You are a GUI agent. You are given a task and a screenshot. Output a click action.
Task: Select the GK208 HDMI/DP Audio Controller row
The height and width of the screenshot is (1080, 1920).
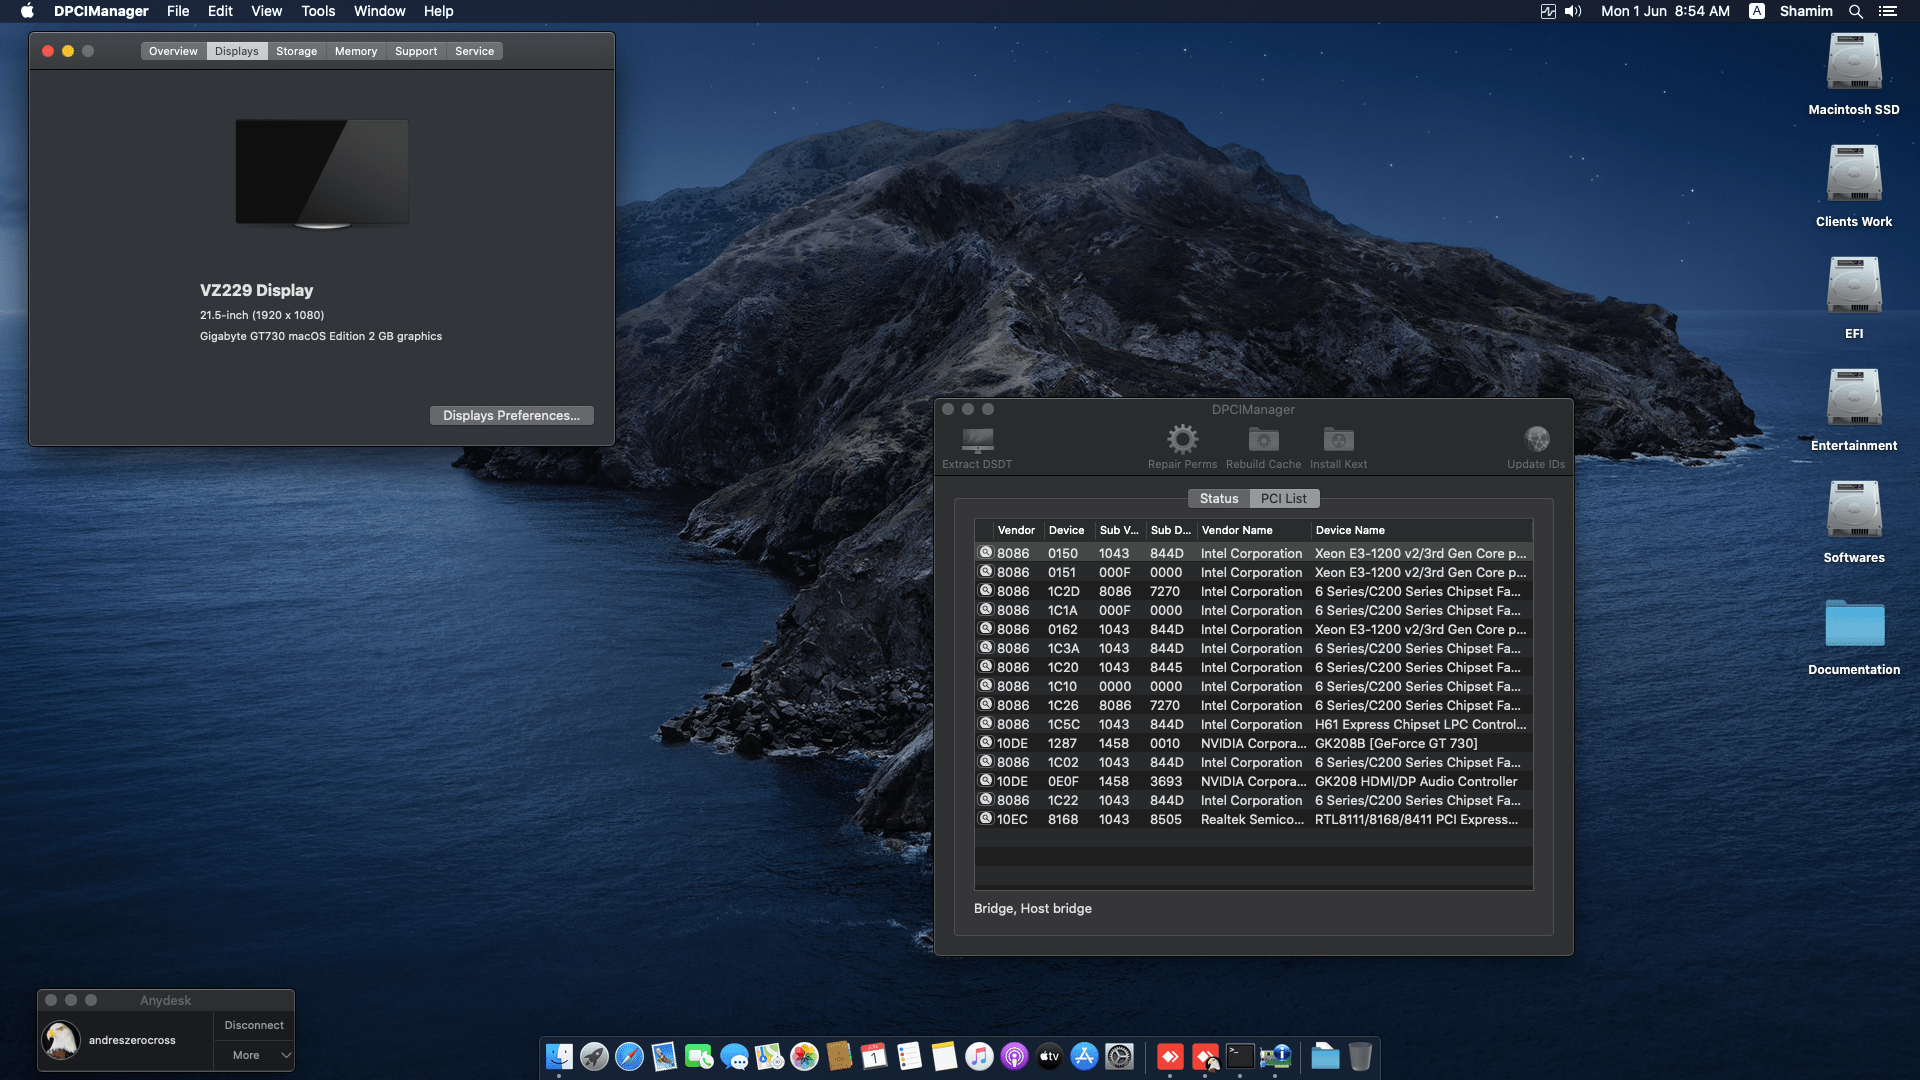1253,781
